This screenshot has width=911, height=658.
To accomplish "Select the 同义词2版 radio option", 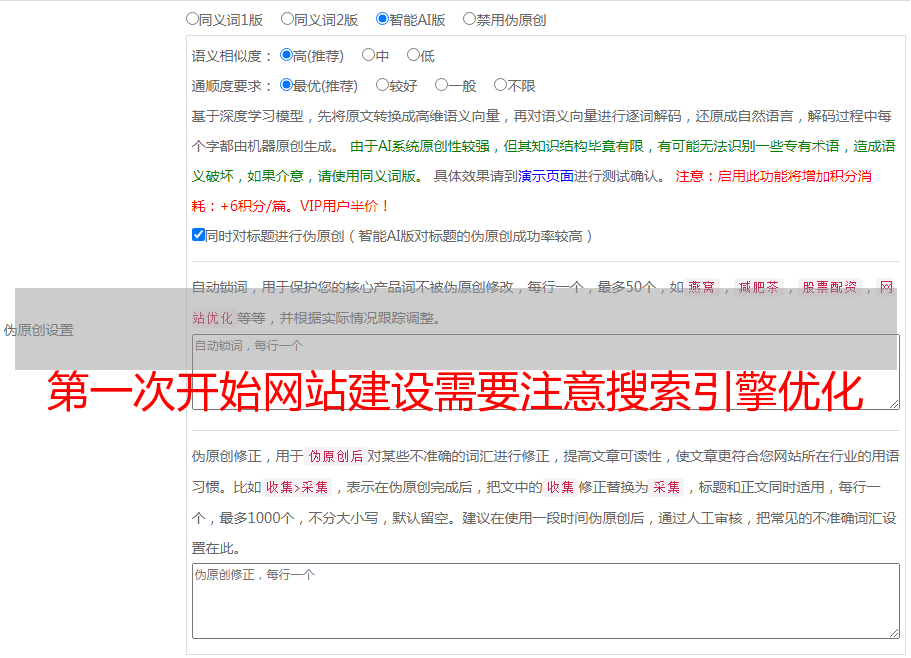I will (x=287, y=19).
